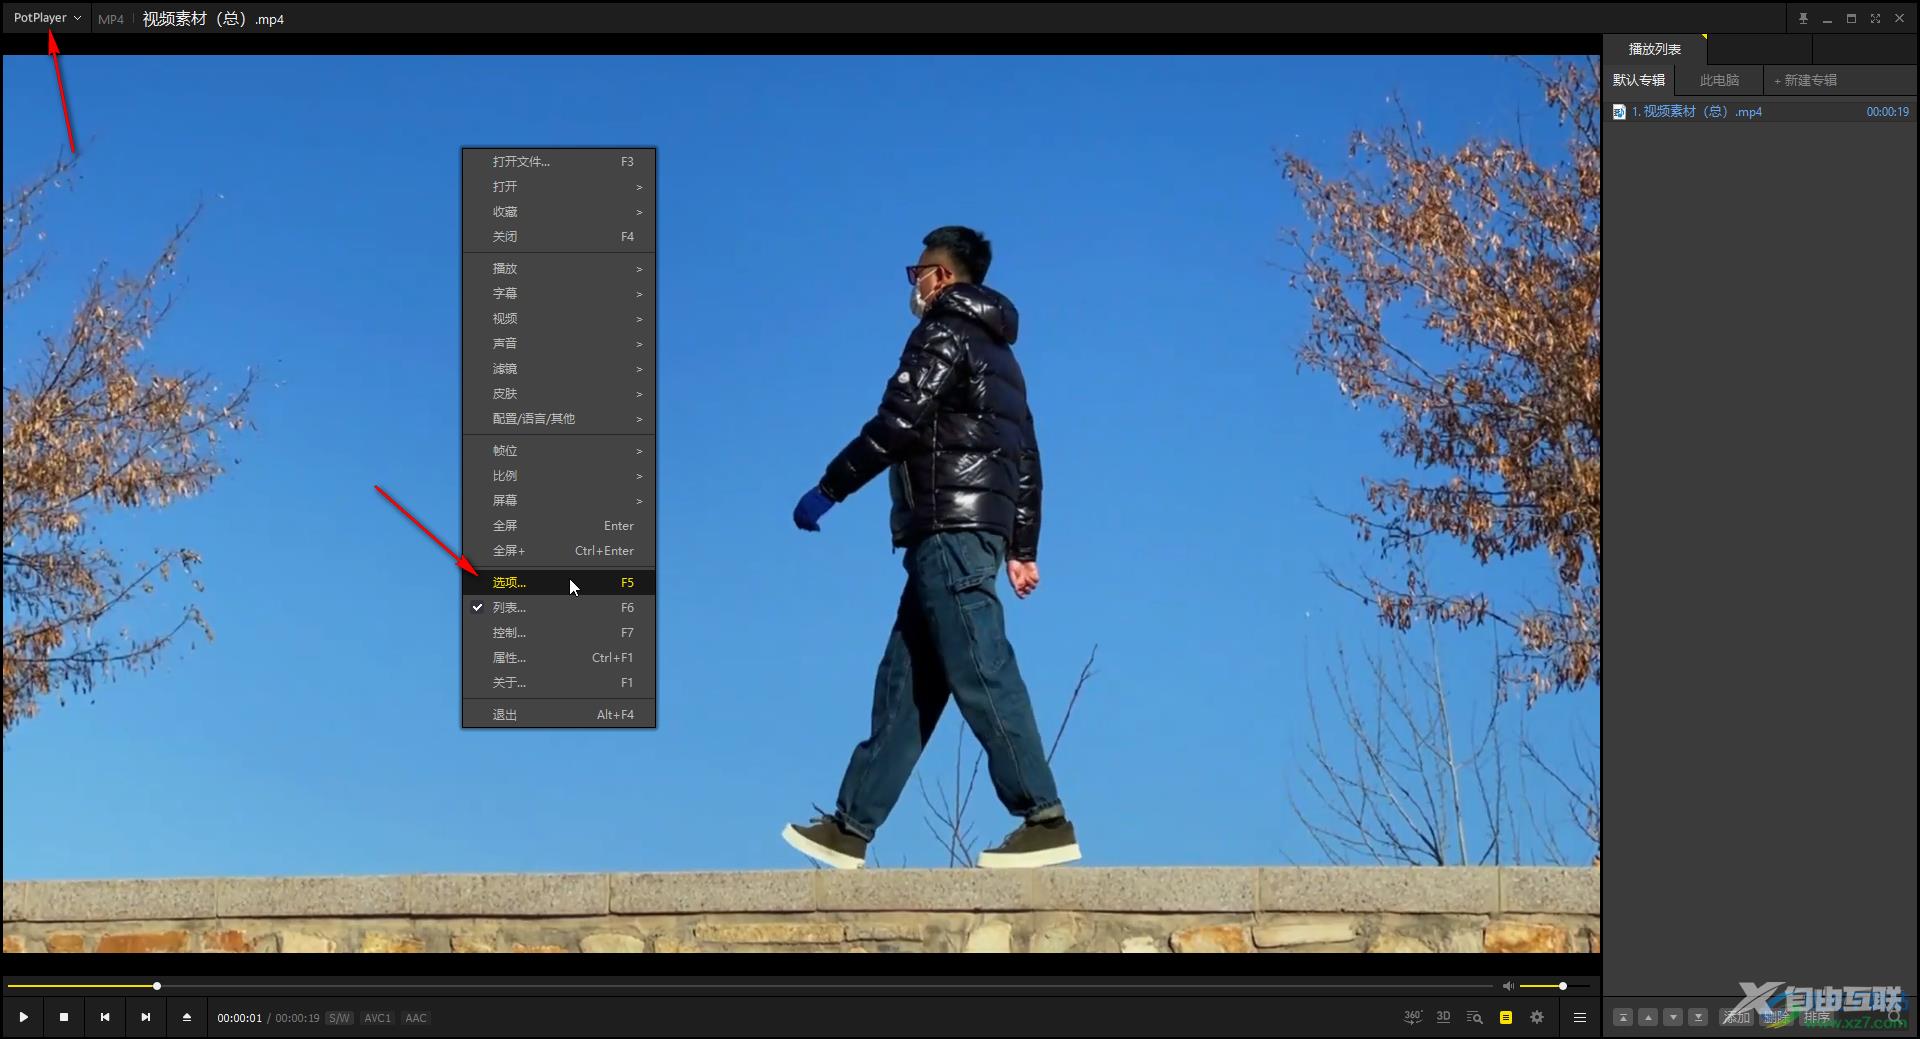Adjust the volume slider

[x=1556, y=986]
